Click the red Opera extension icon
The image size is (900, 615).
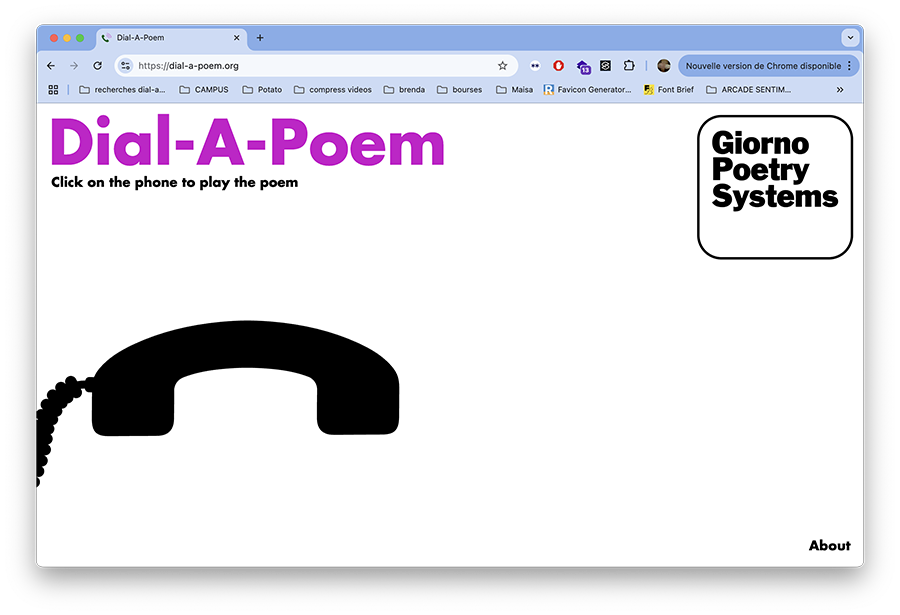tap(558, 66)
